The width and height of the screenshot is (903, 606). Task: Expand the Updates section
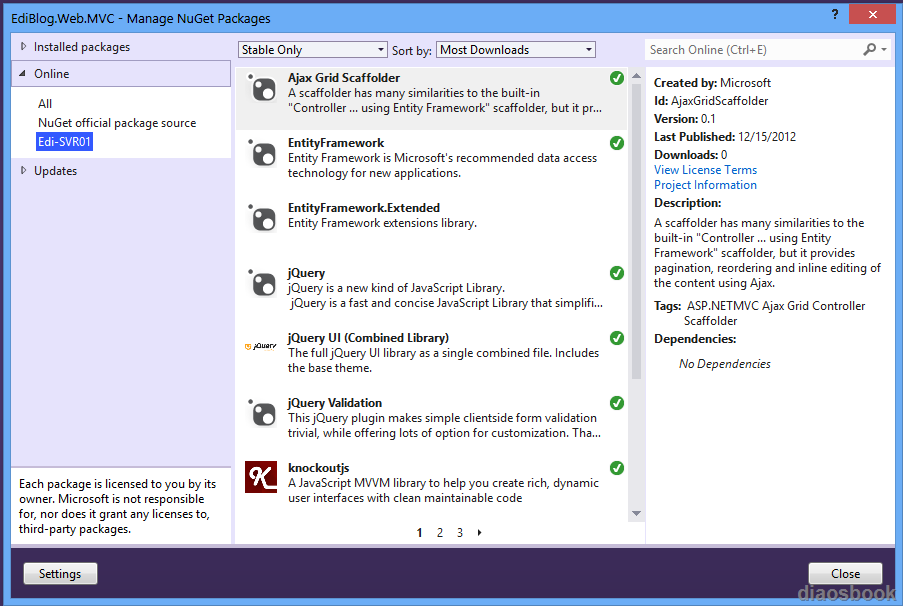point(23,171)
